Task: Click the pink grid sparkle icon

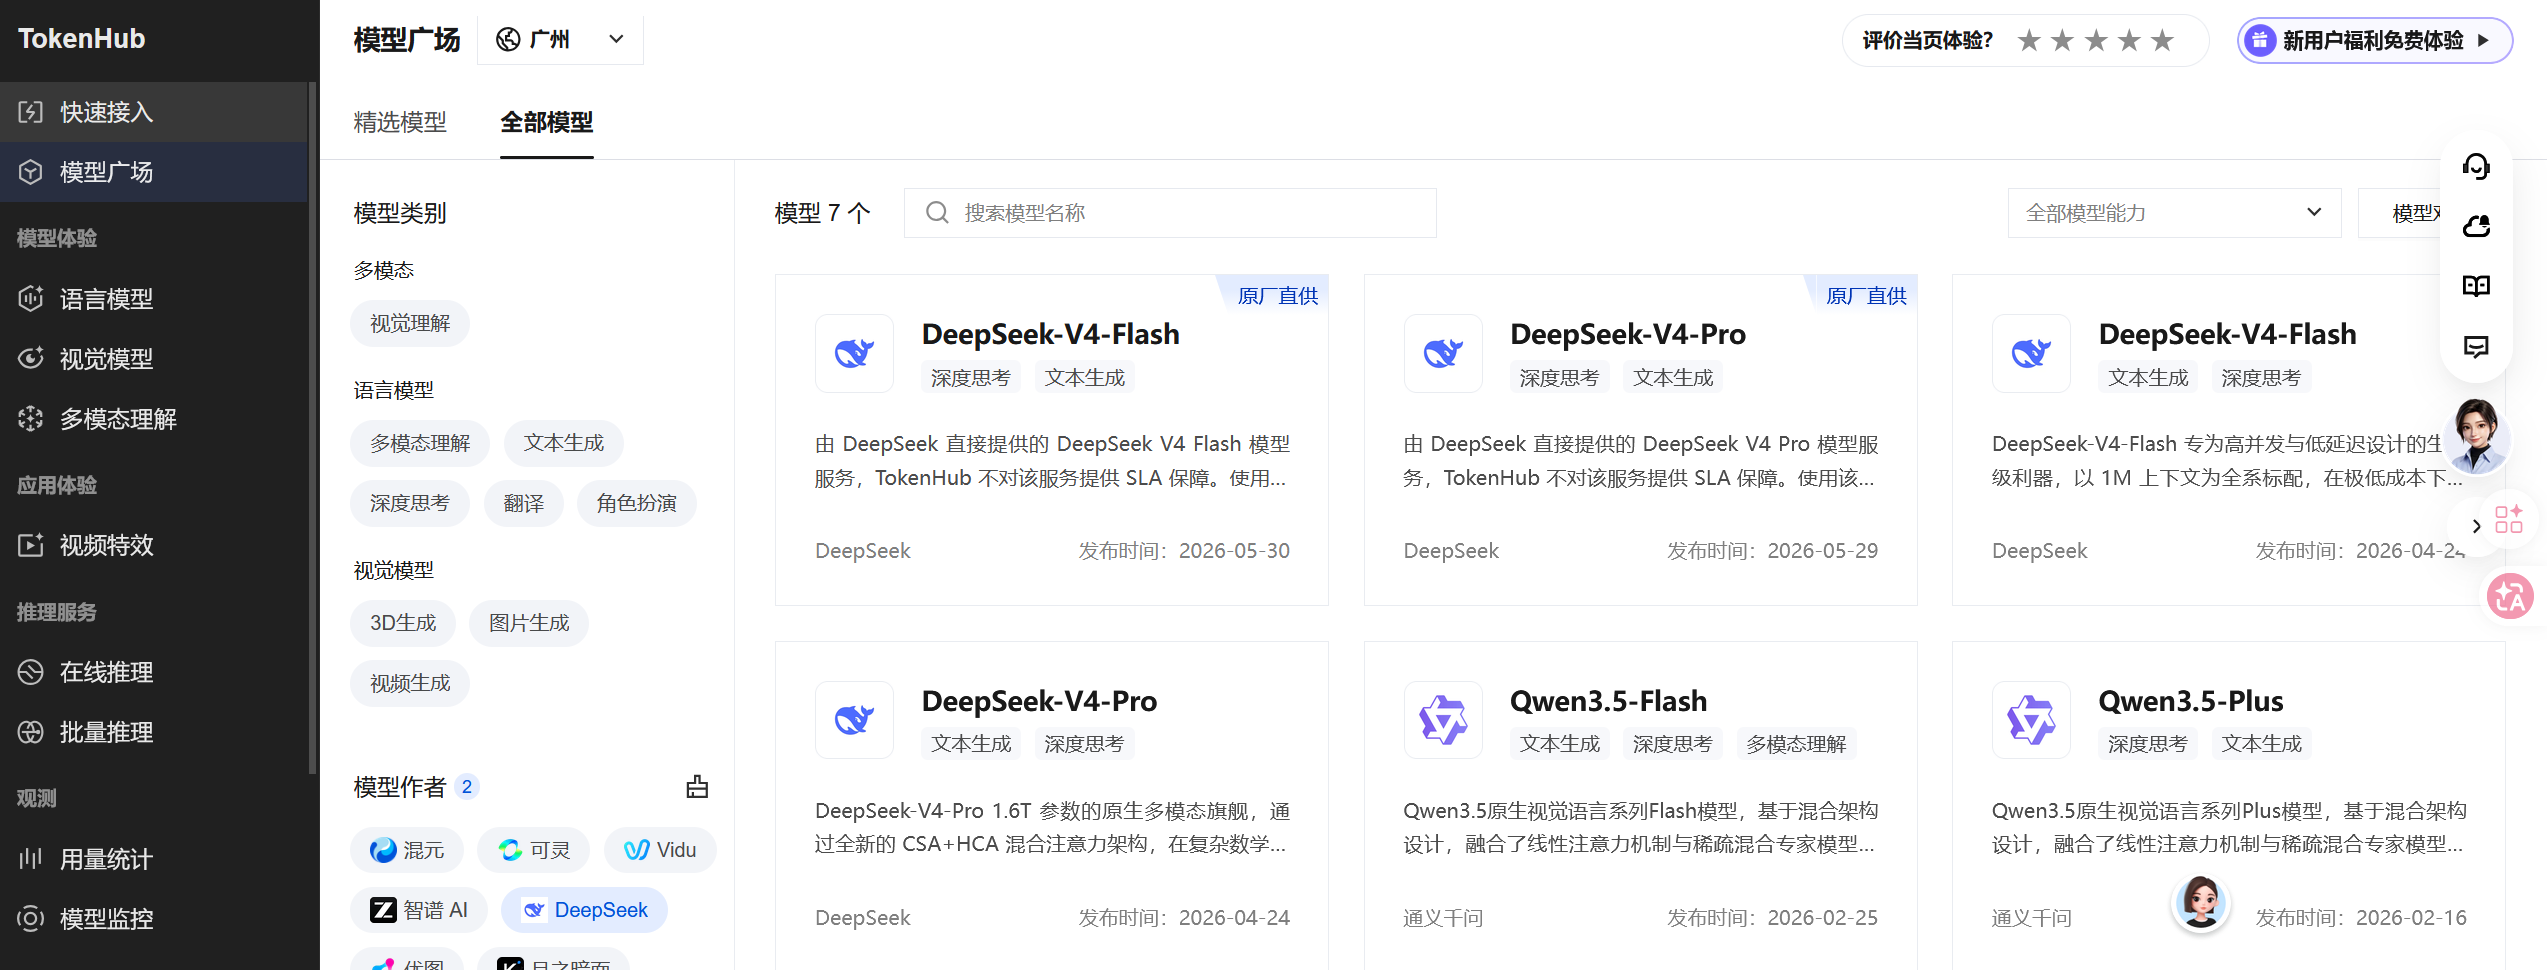Action: click(x=2508, y=519)
